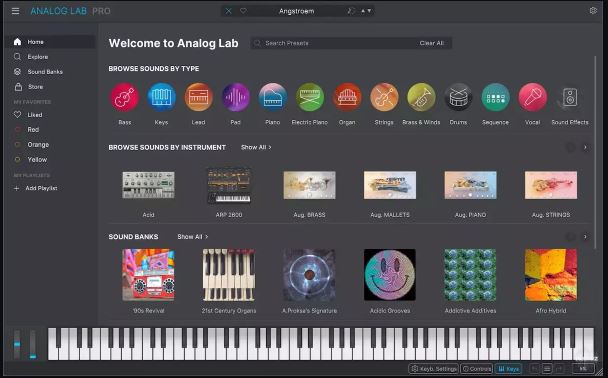Open the settings gear icon top right
The width and height of the screenshot is (608, 378).
tap(593, 10)
